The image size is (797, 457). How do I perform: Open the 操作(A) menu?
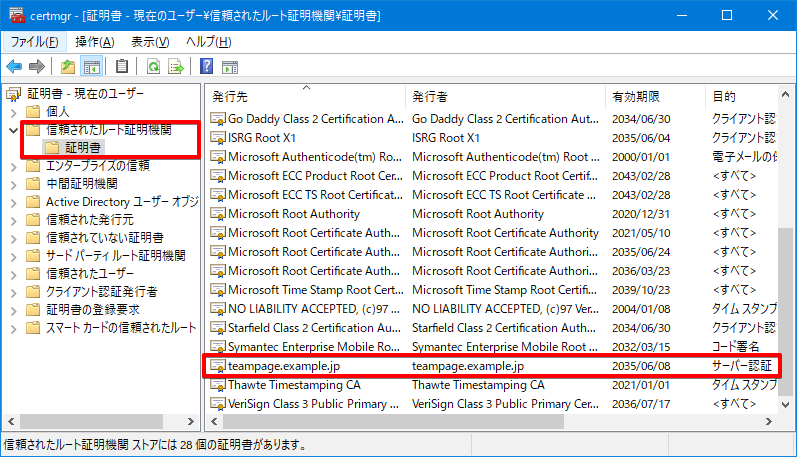95,42
